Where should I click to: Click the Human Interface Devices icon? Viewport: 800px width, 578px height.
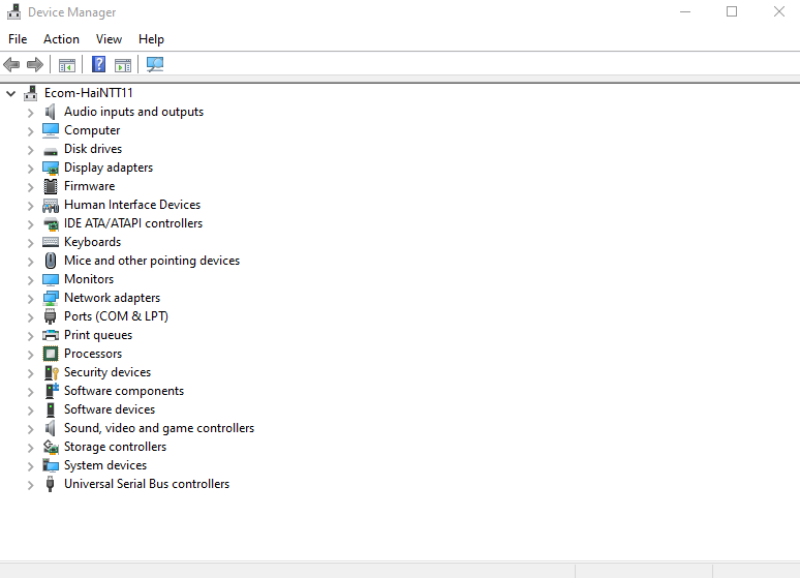tap(51, 205)
